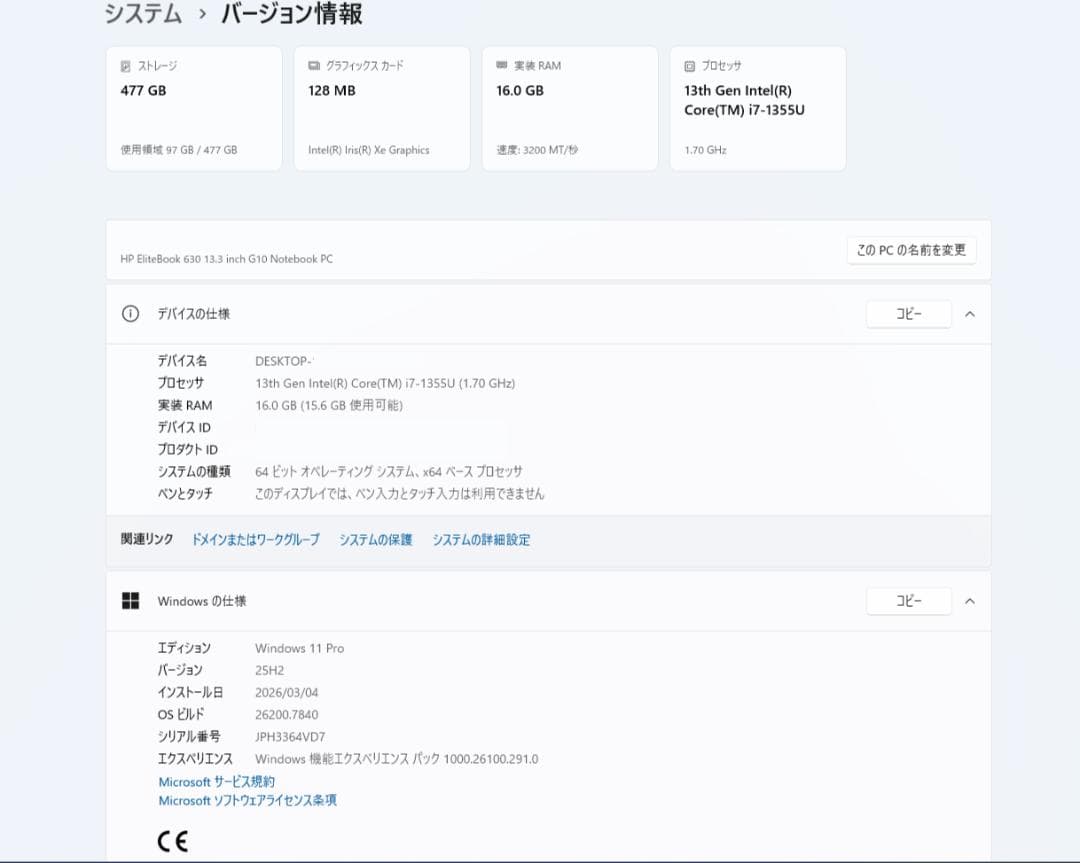The height and width of the screenshot is (863, 1080).
Task: Click RAM speed text 速度: 3200 MT/秒
Action: point(537,149)
